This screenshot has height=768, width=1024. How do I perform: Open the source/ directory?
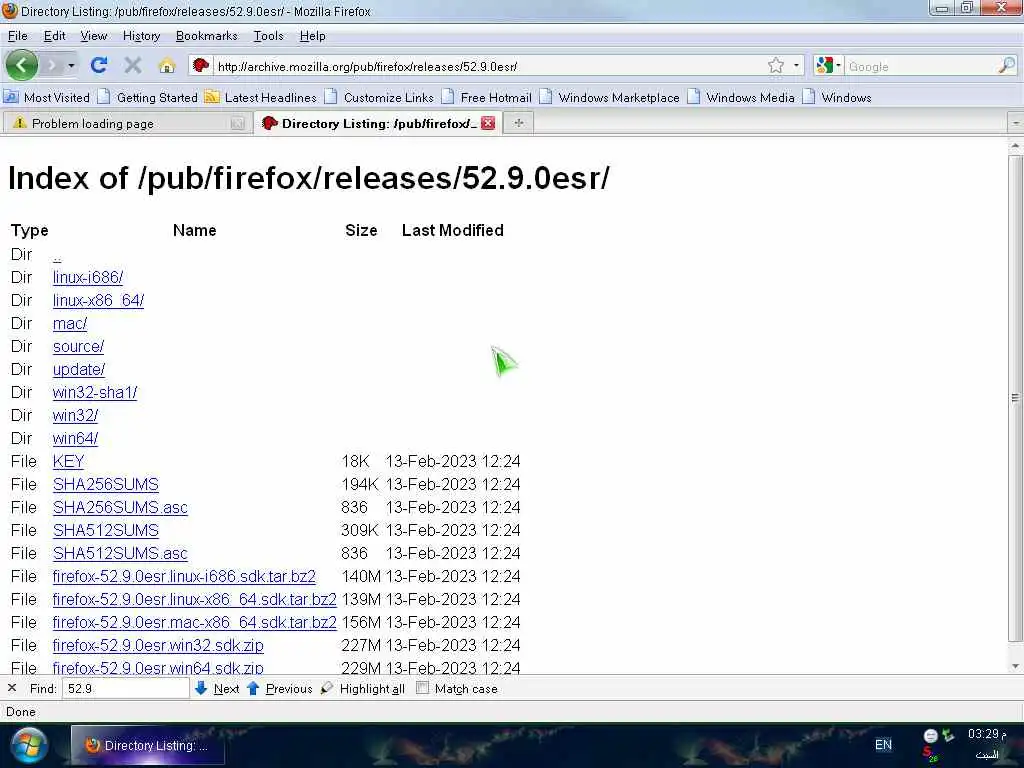pos(78,346)
